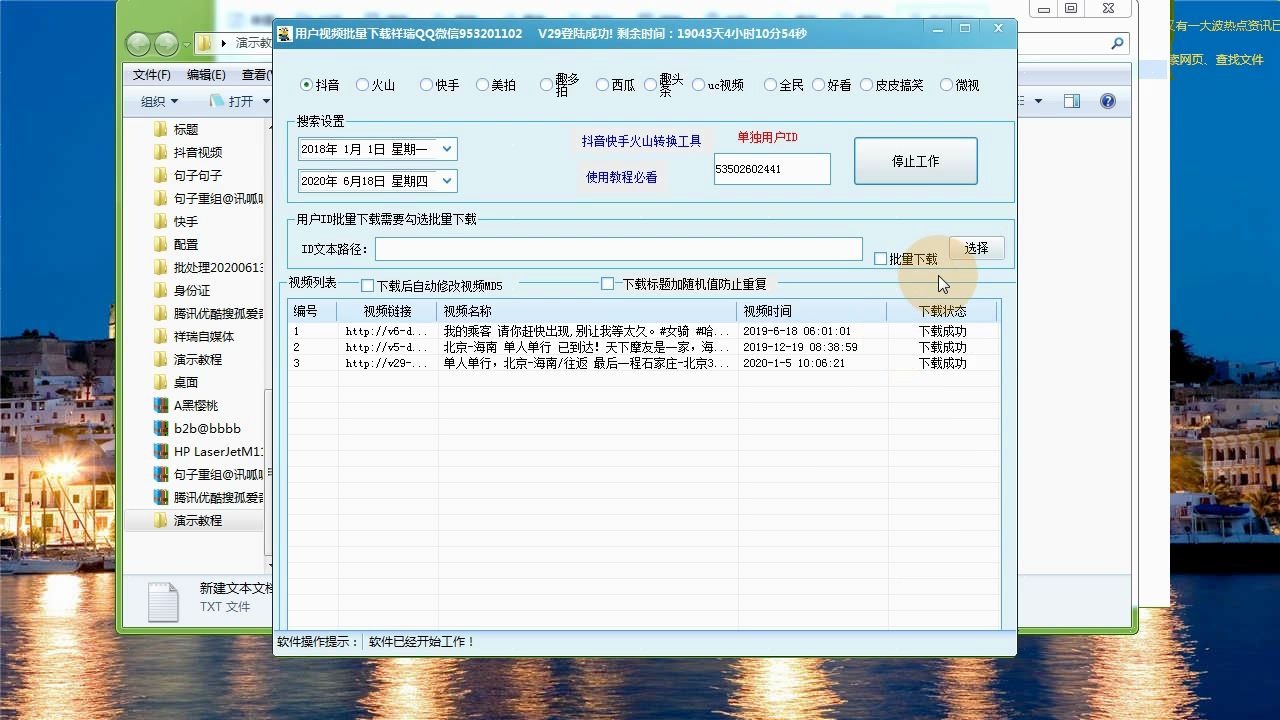
Task: Click the folder icon beside 快手 in Explorer
Action: 160,221
